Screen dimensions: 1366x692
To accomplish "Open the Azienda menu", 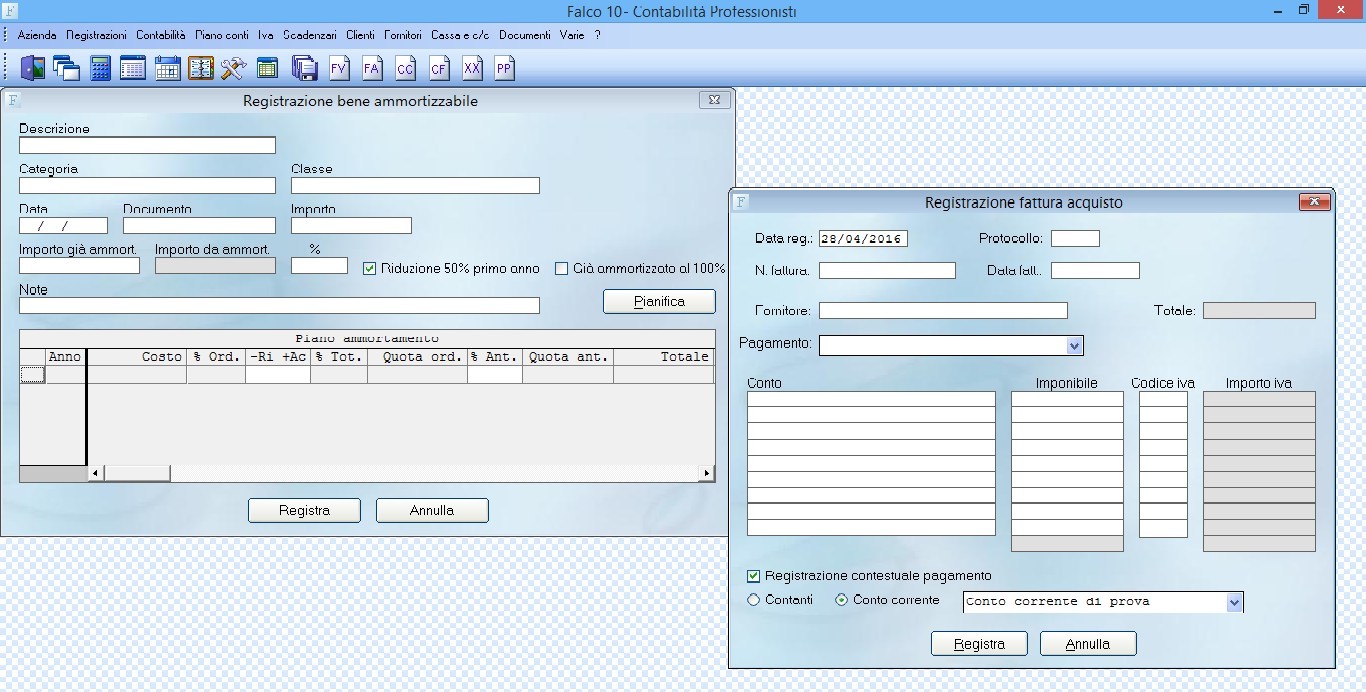I will click(x=37, y=35).
